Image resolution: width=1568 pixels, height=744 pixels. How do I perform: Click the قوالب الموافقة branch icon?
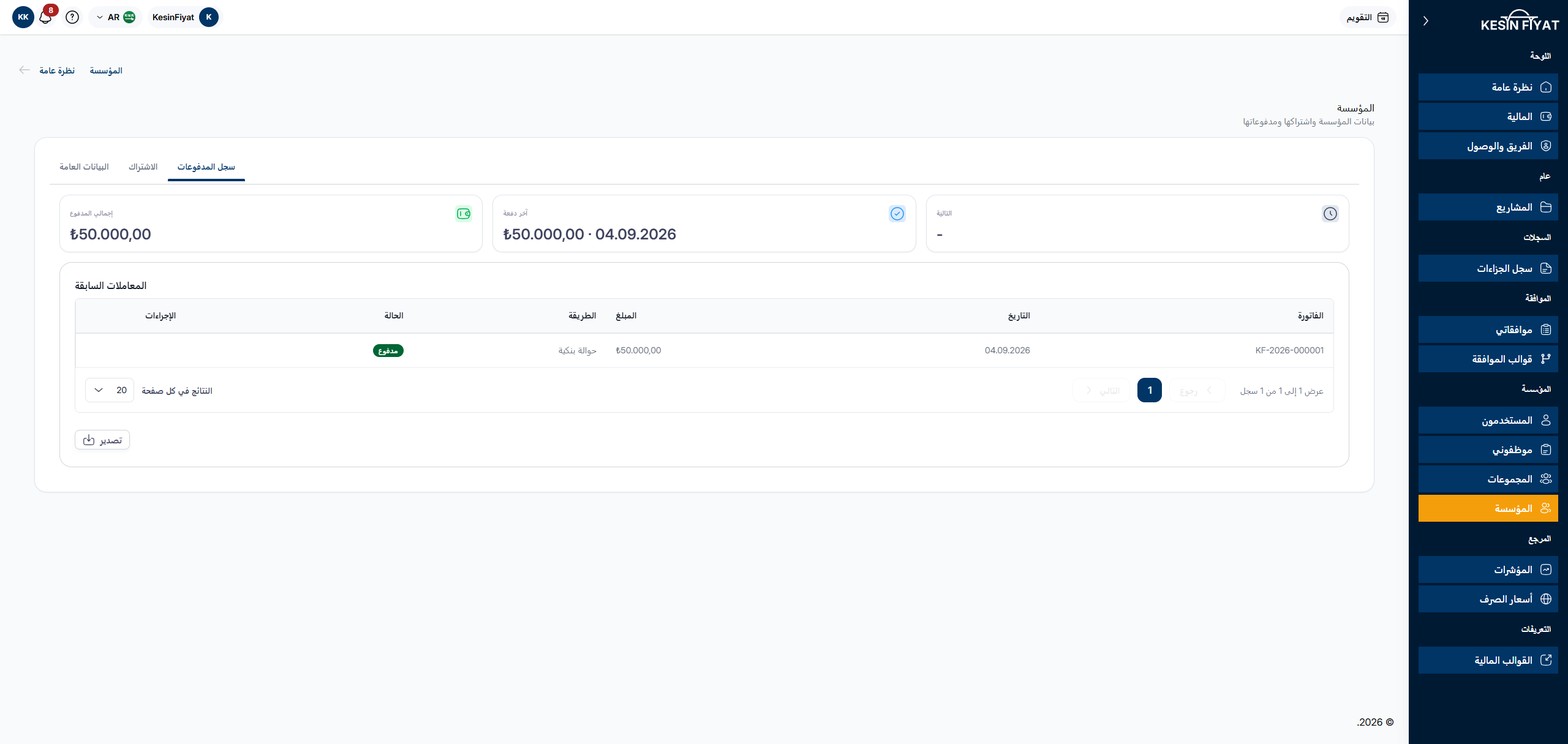coord(1545,358)
